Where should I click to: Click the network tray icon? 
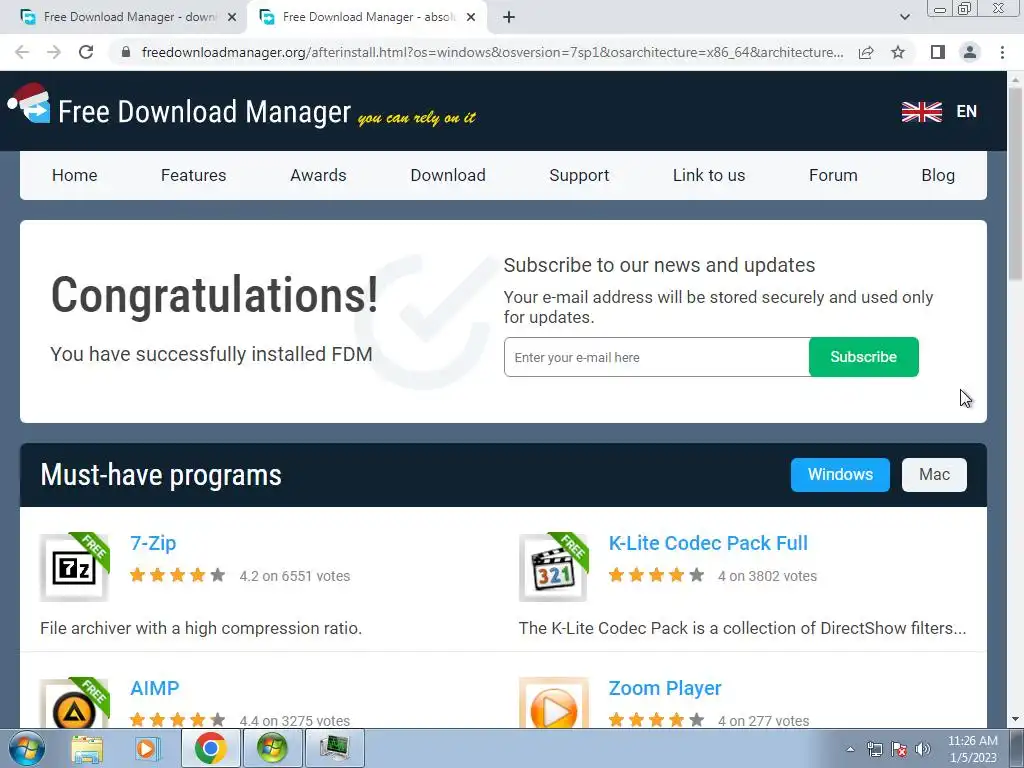pos(874,749)
